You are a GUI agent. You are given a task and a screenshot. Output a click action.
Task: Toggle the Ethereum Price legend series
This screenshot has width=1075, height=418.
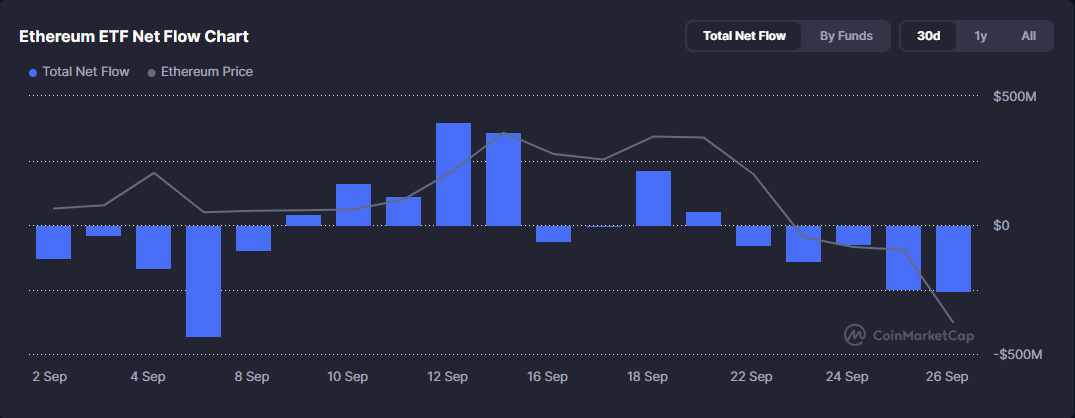(x=206, y=72)
